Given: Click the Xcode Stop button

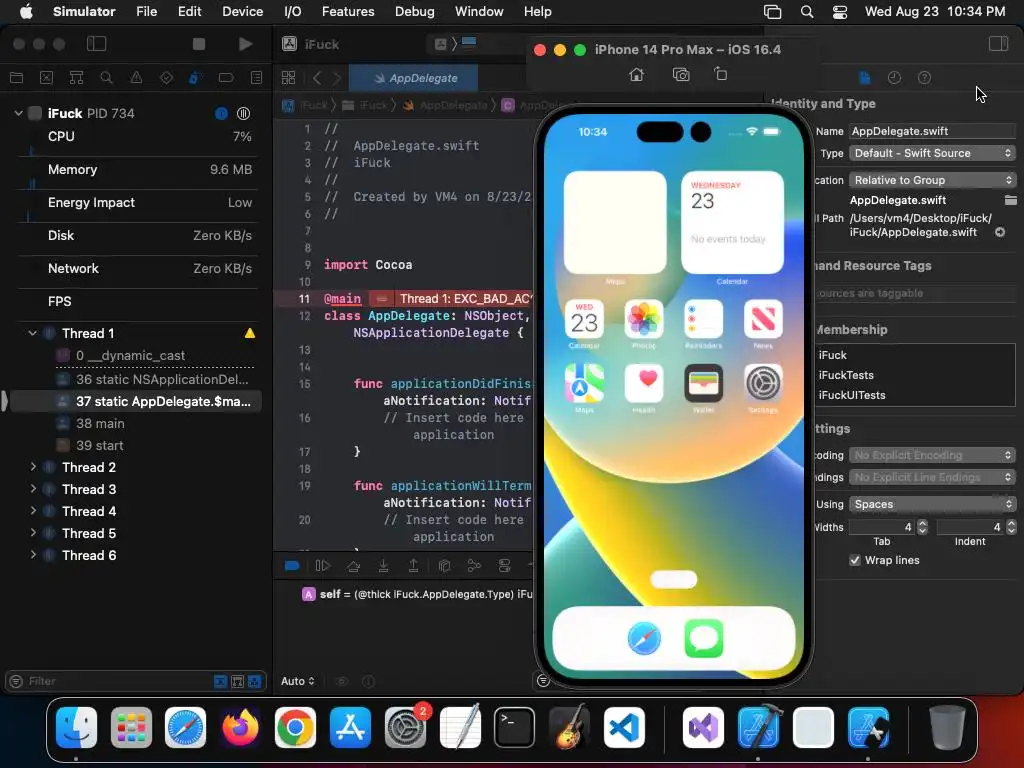Looking at the screenshot, I should 199,44.
